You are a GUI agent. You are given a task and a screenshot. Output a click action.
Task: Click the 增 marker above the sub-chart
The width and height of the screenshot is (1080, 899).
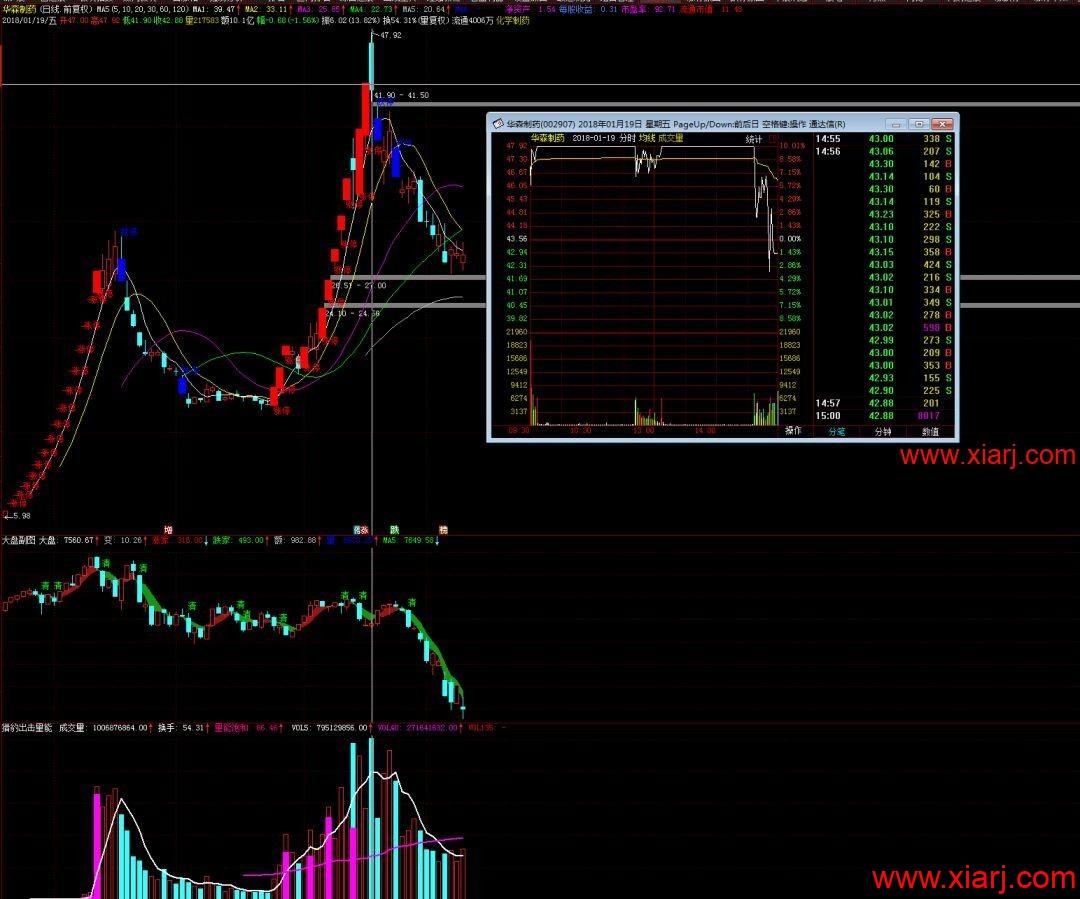point(168,530)
